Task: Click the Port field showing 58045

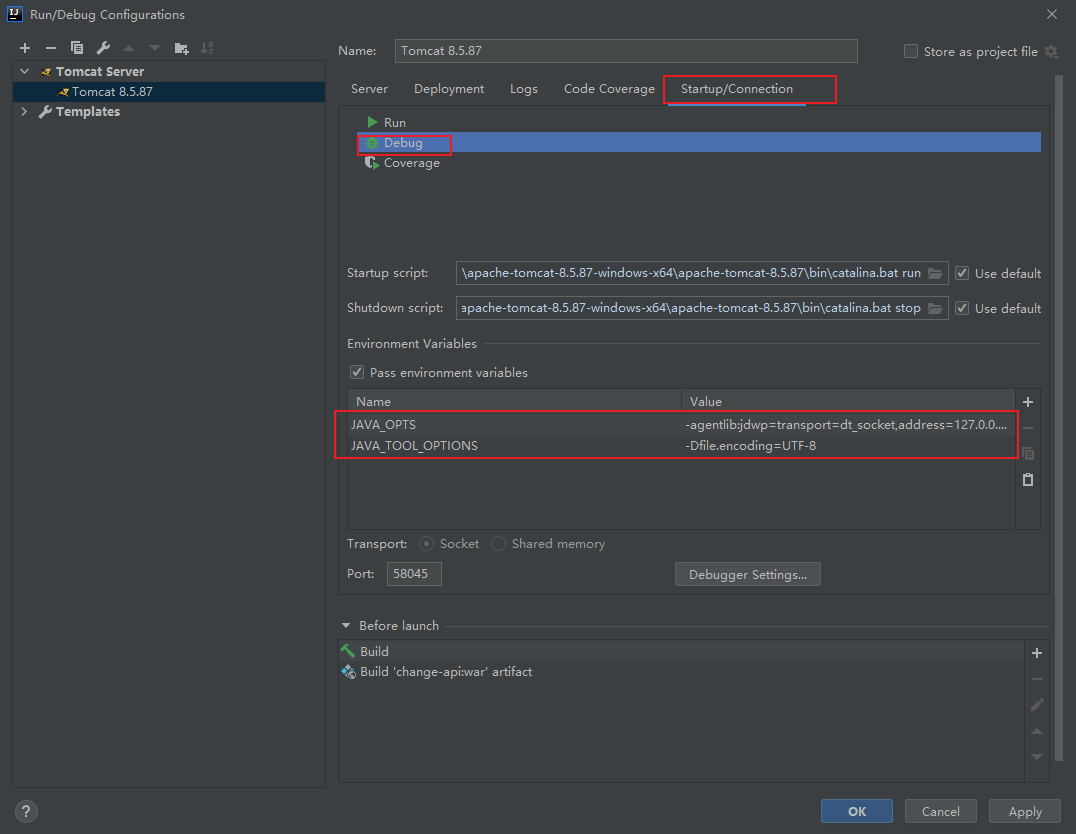Action: point(414,574)
